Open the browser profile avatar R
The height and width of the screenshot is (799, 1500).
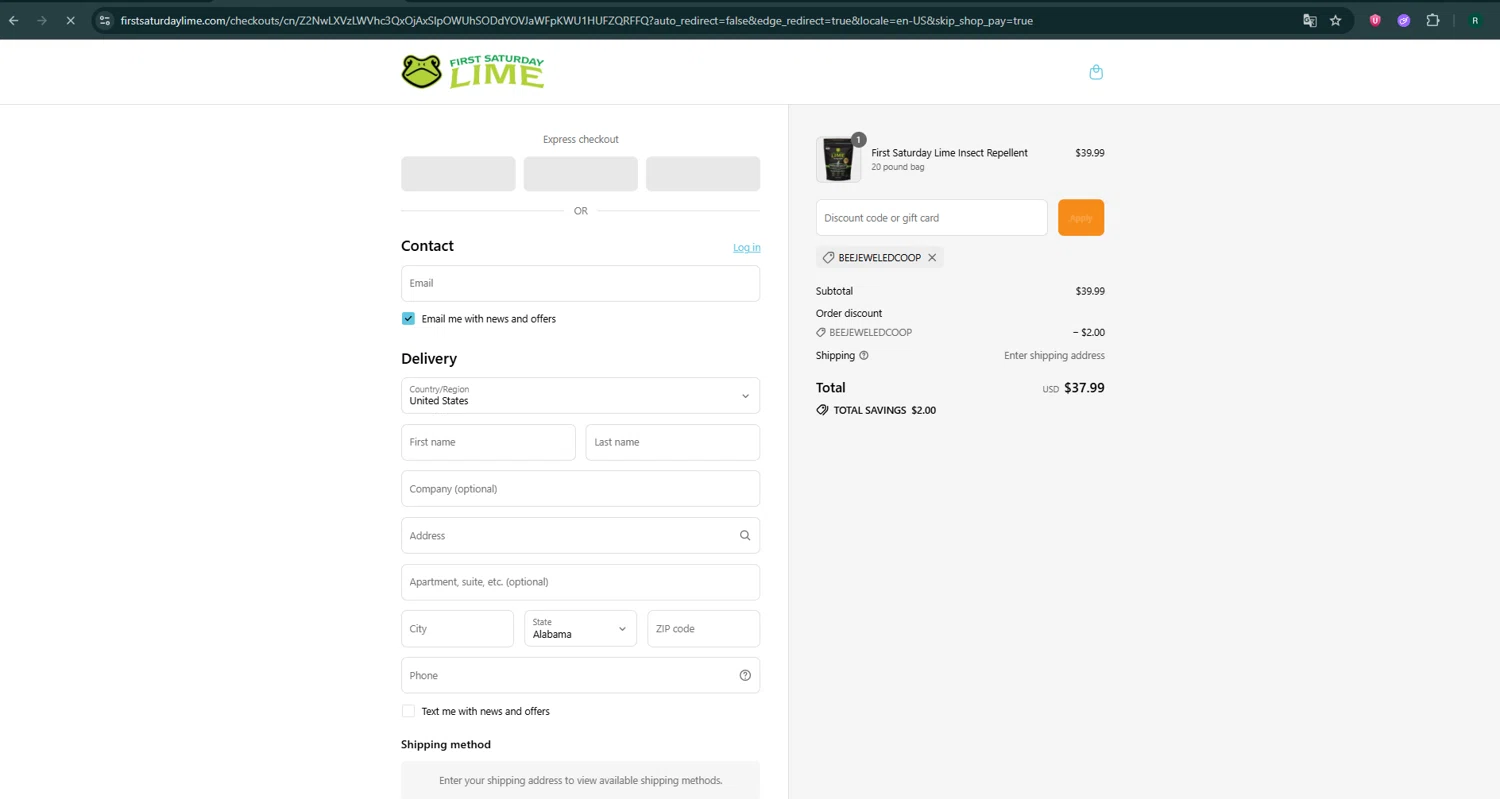point(1475,20)
